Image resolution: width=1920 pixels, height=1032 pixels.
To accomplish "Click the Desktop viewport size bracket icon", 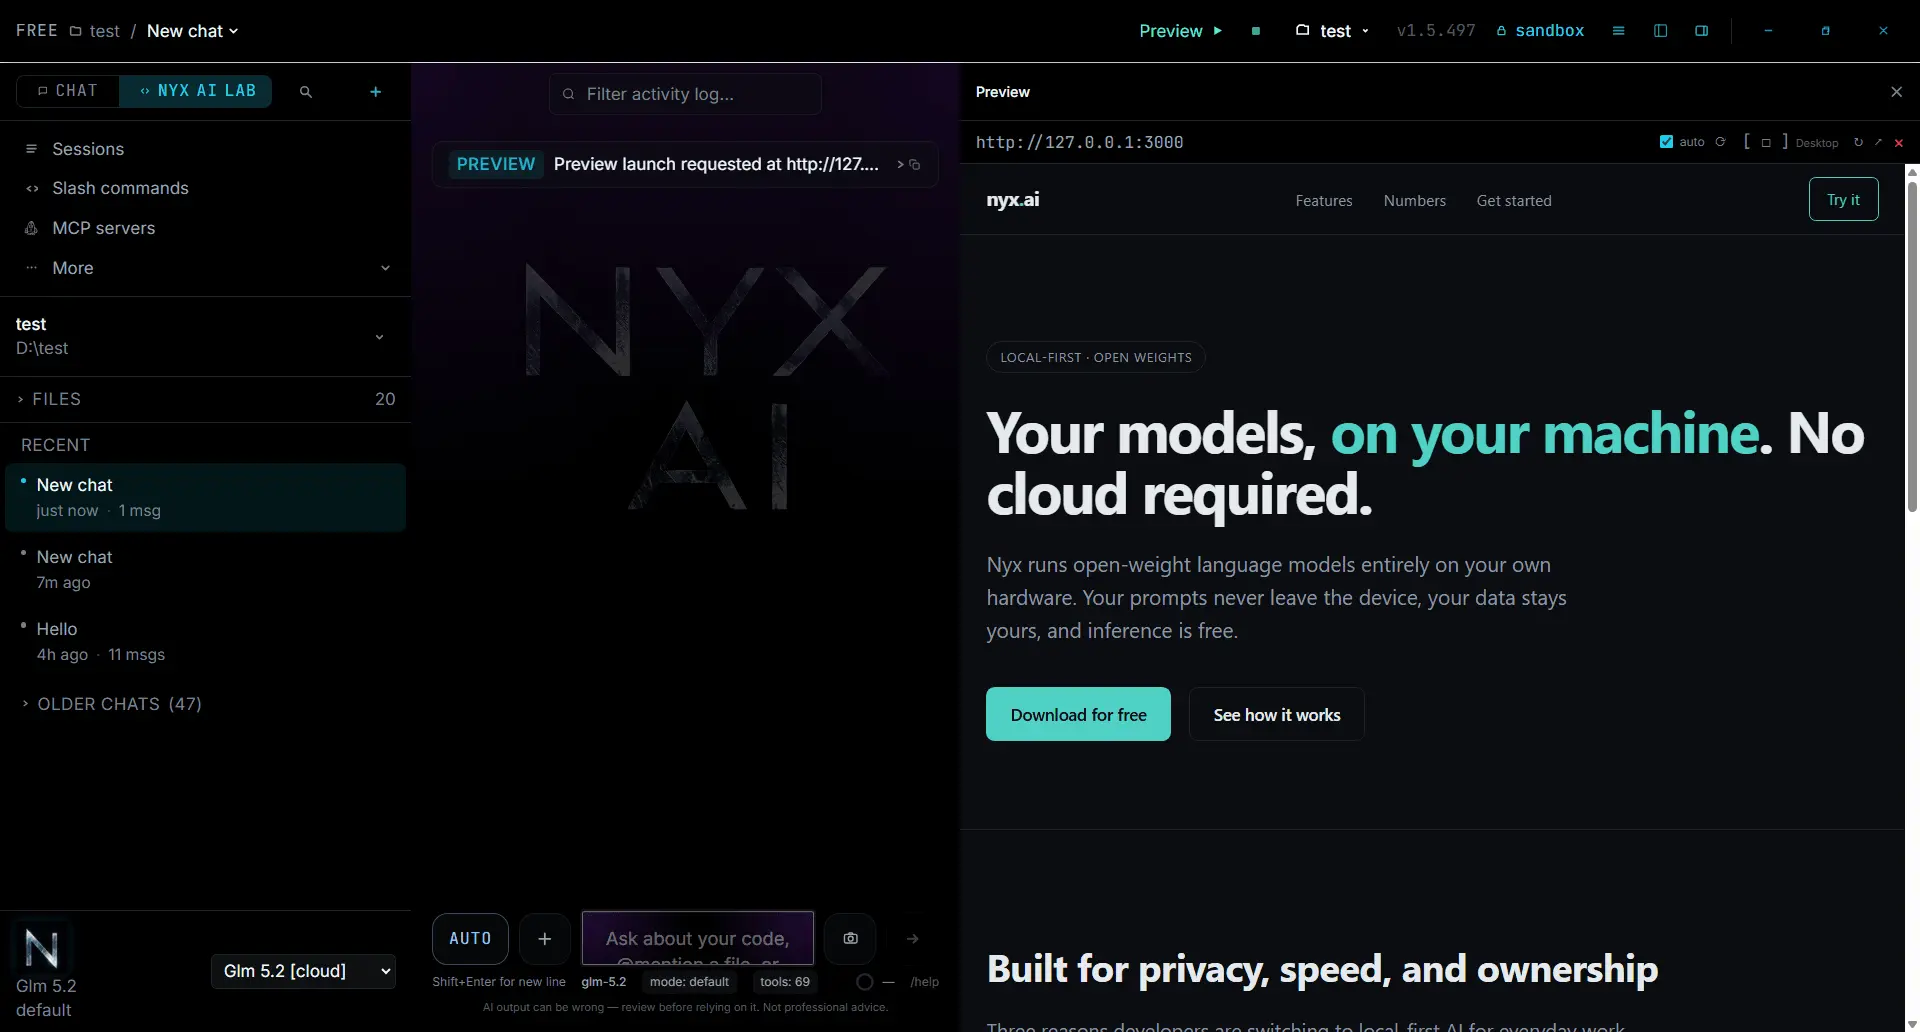I will click(x=1766, y=142).
